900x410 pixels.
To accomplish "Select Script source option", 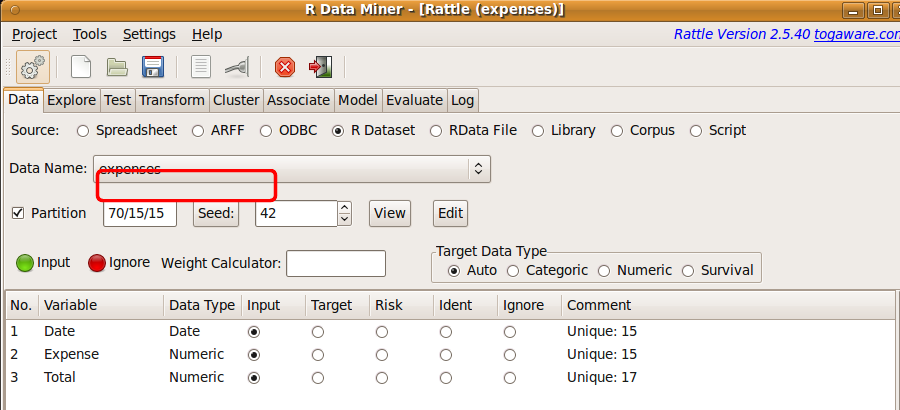I will (x=696, y=131).
